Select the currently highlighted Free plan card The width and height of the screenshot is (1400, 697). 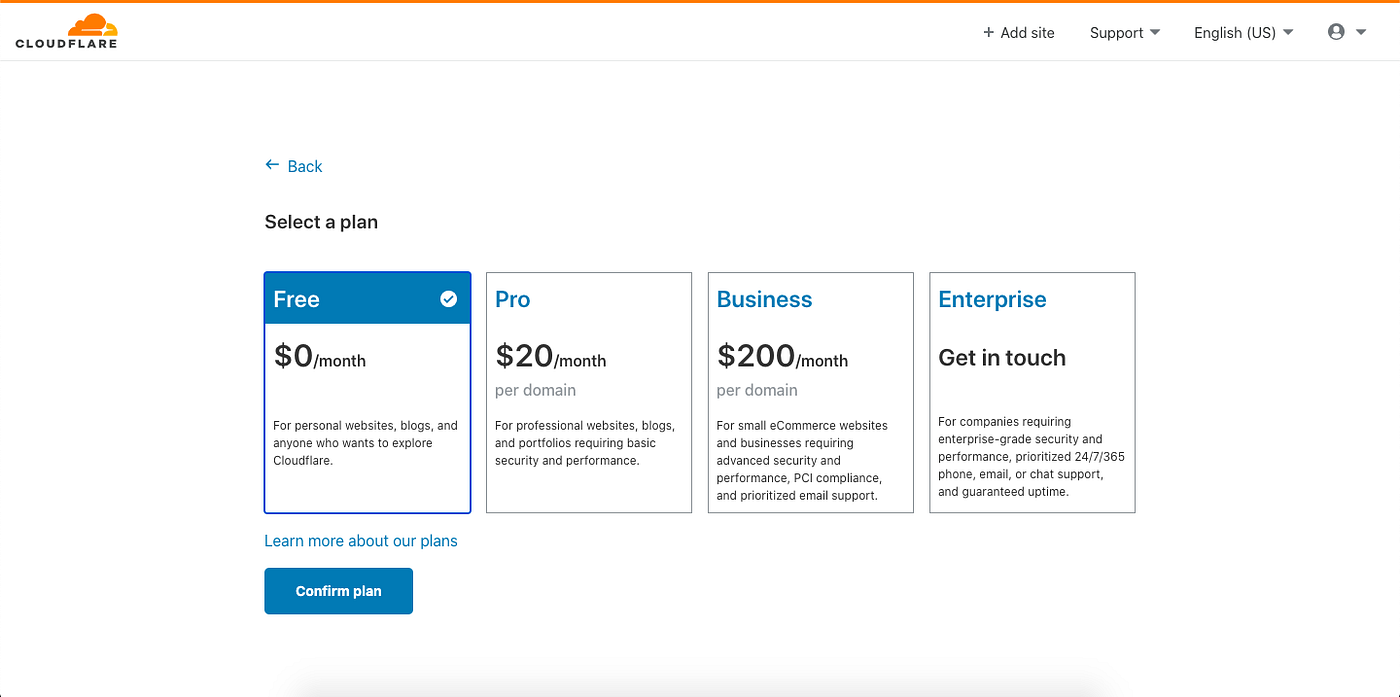[367, 392]
